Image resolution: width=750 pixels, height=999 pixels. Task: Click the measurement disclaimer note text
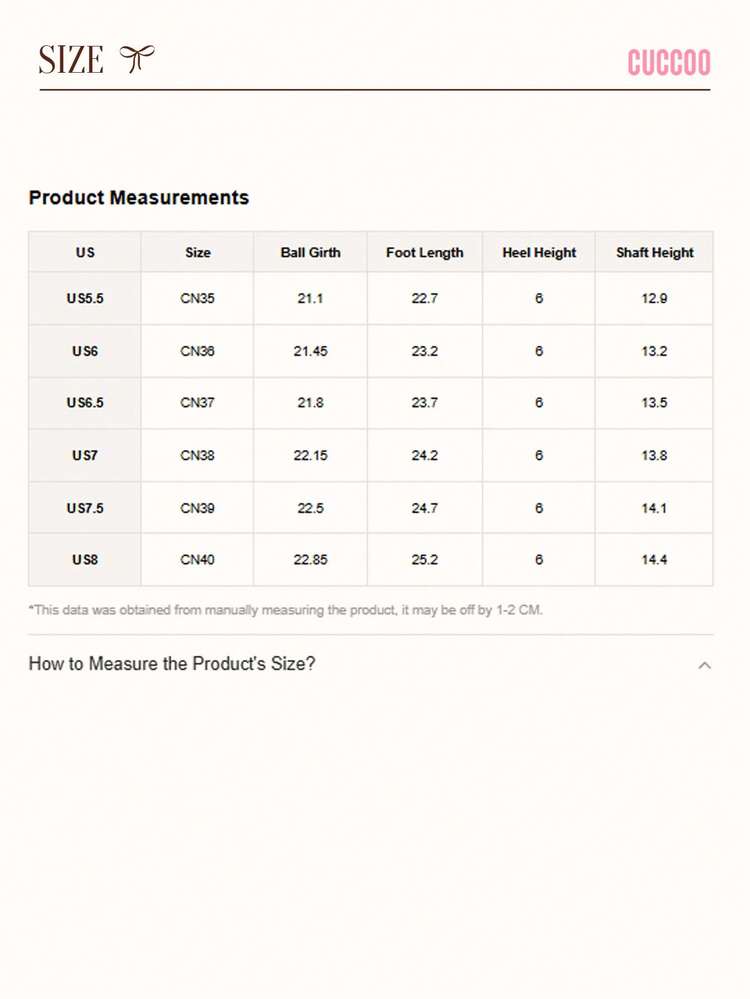(x=286, y=609)
